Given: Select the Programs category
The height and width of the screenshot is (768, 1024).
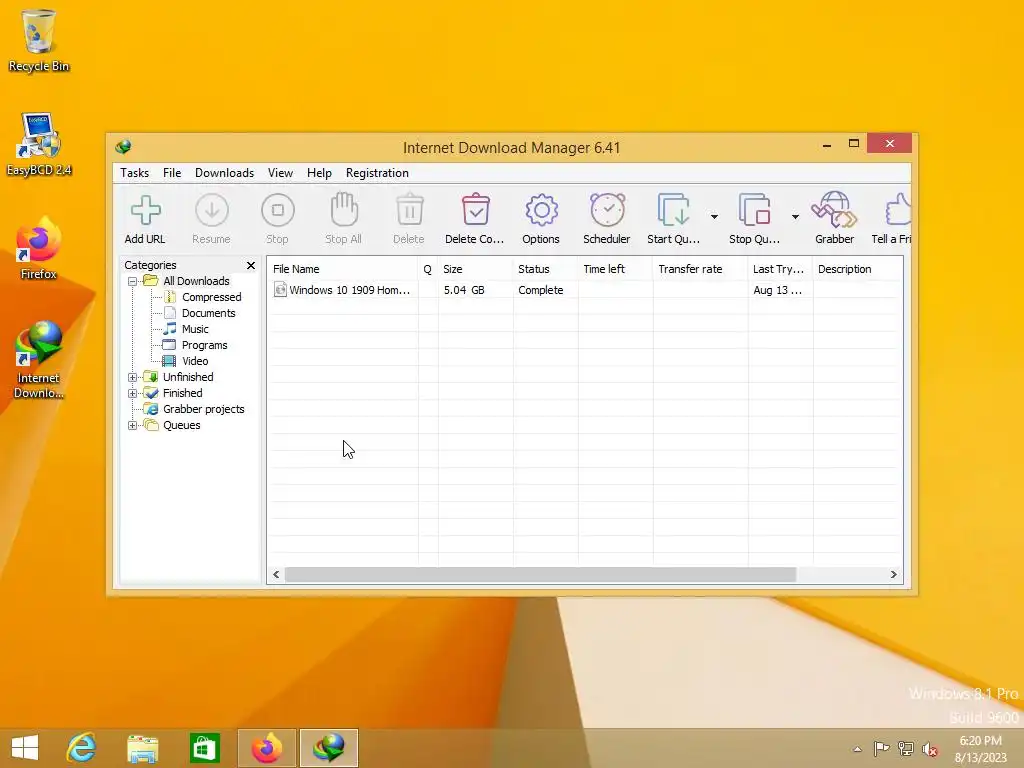Looking at the screenshot, I should click(x=204, y=345).
